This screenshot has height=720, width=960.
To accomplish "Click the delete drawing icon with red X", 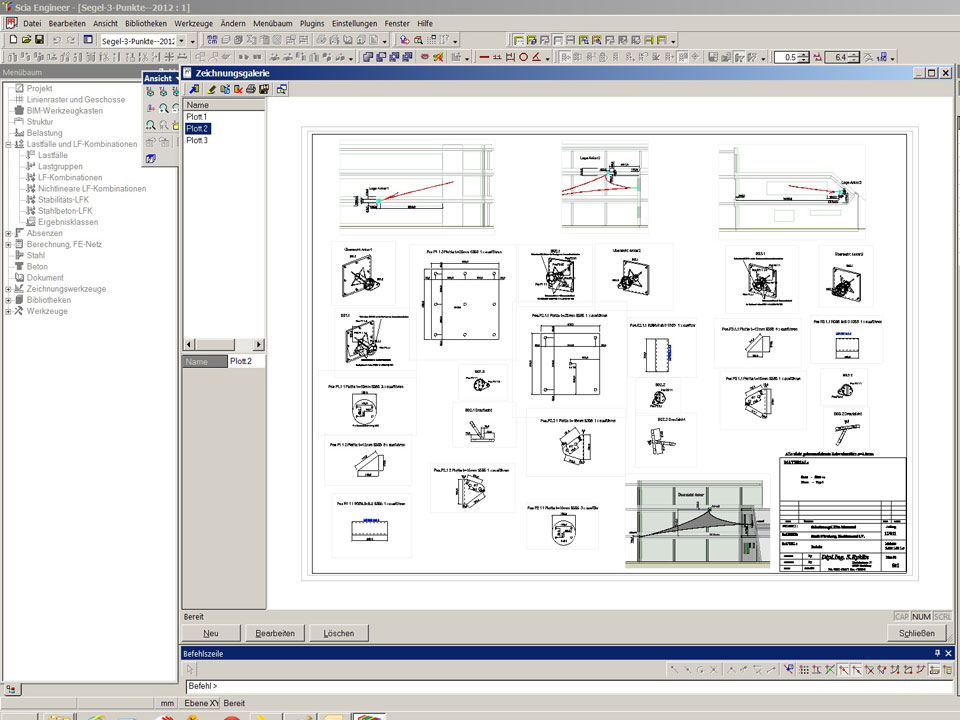I will tap(238, 90).
